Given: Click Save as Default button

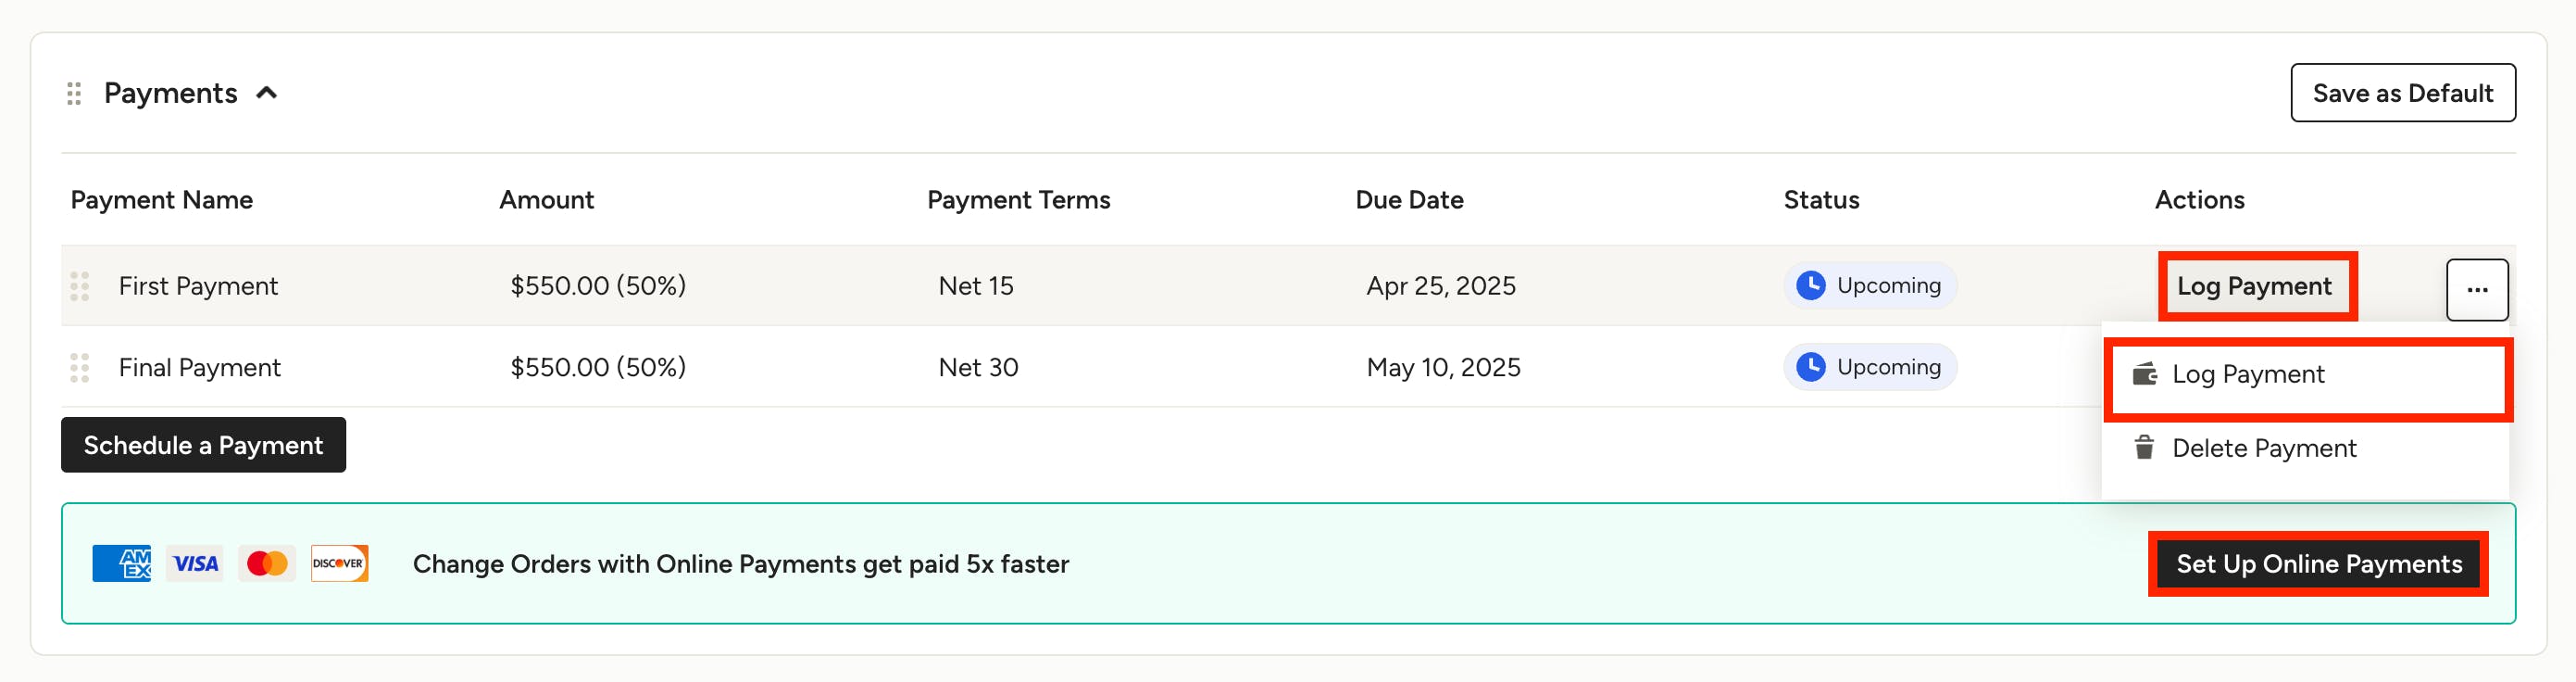Looking at the screenshot, I should [2402, 93].
